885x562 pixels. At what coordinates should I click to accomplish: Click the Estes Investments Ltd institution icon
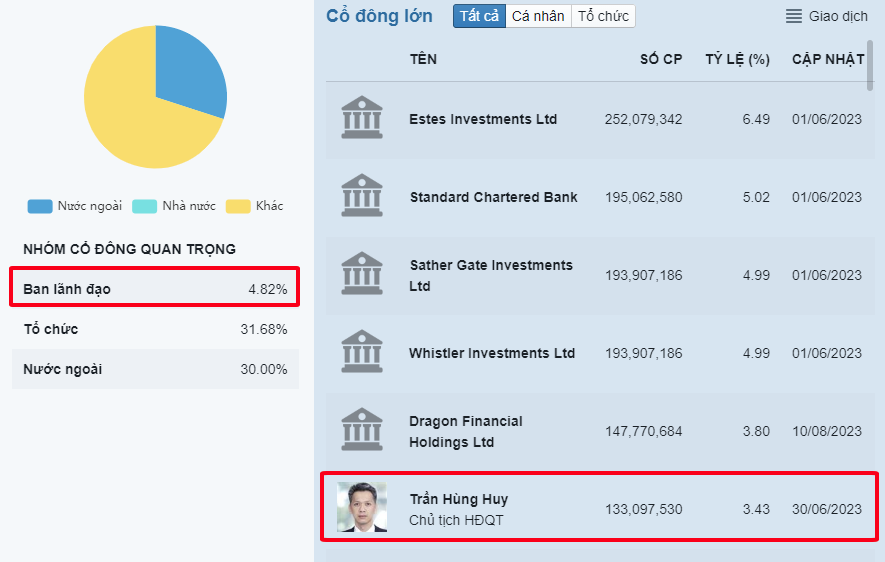click(x=361, y=118)
